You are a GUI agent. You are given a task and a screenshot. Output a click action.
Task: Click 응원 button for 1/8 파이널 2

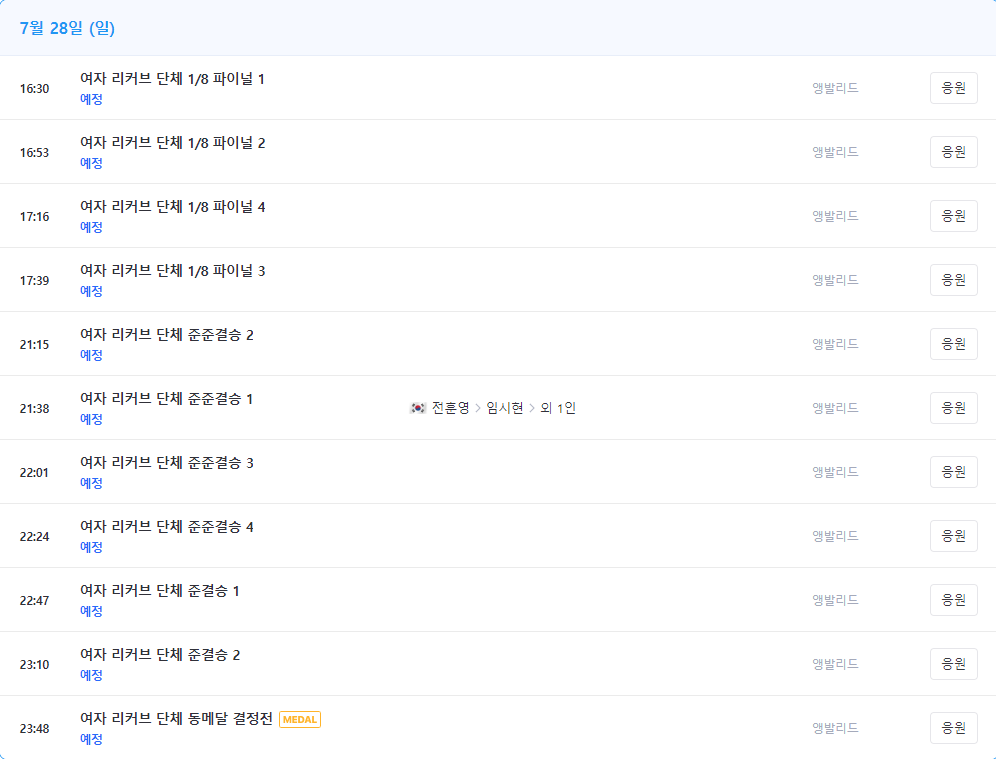(953, 152)
